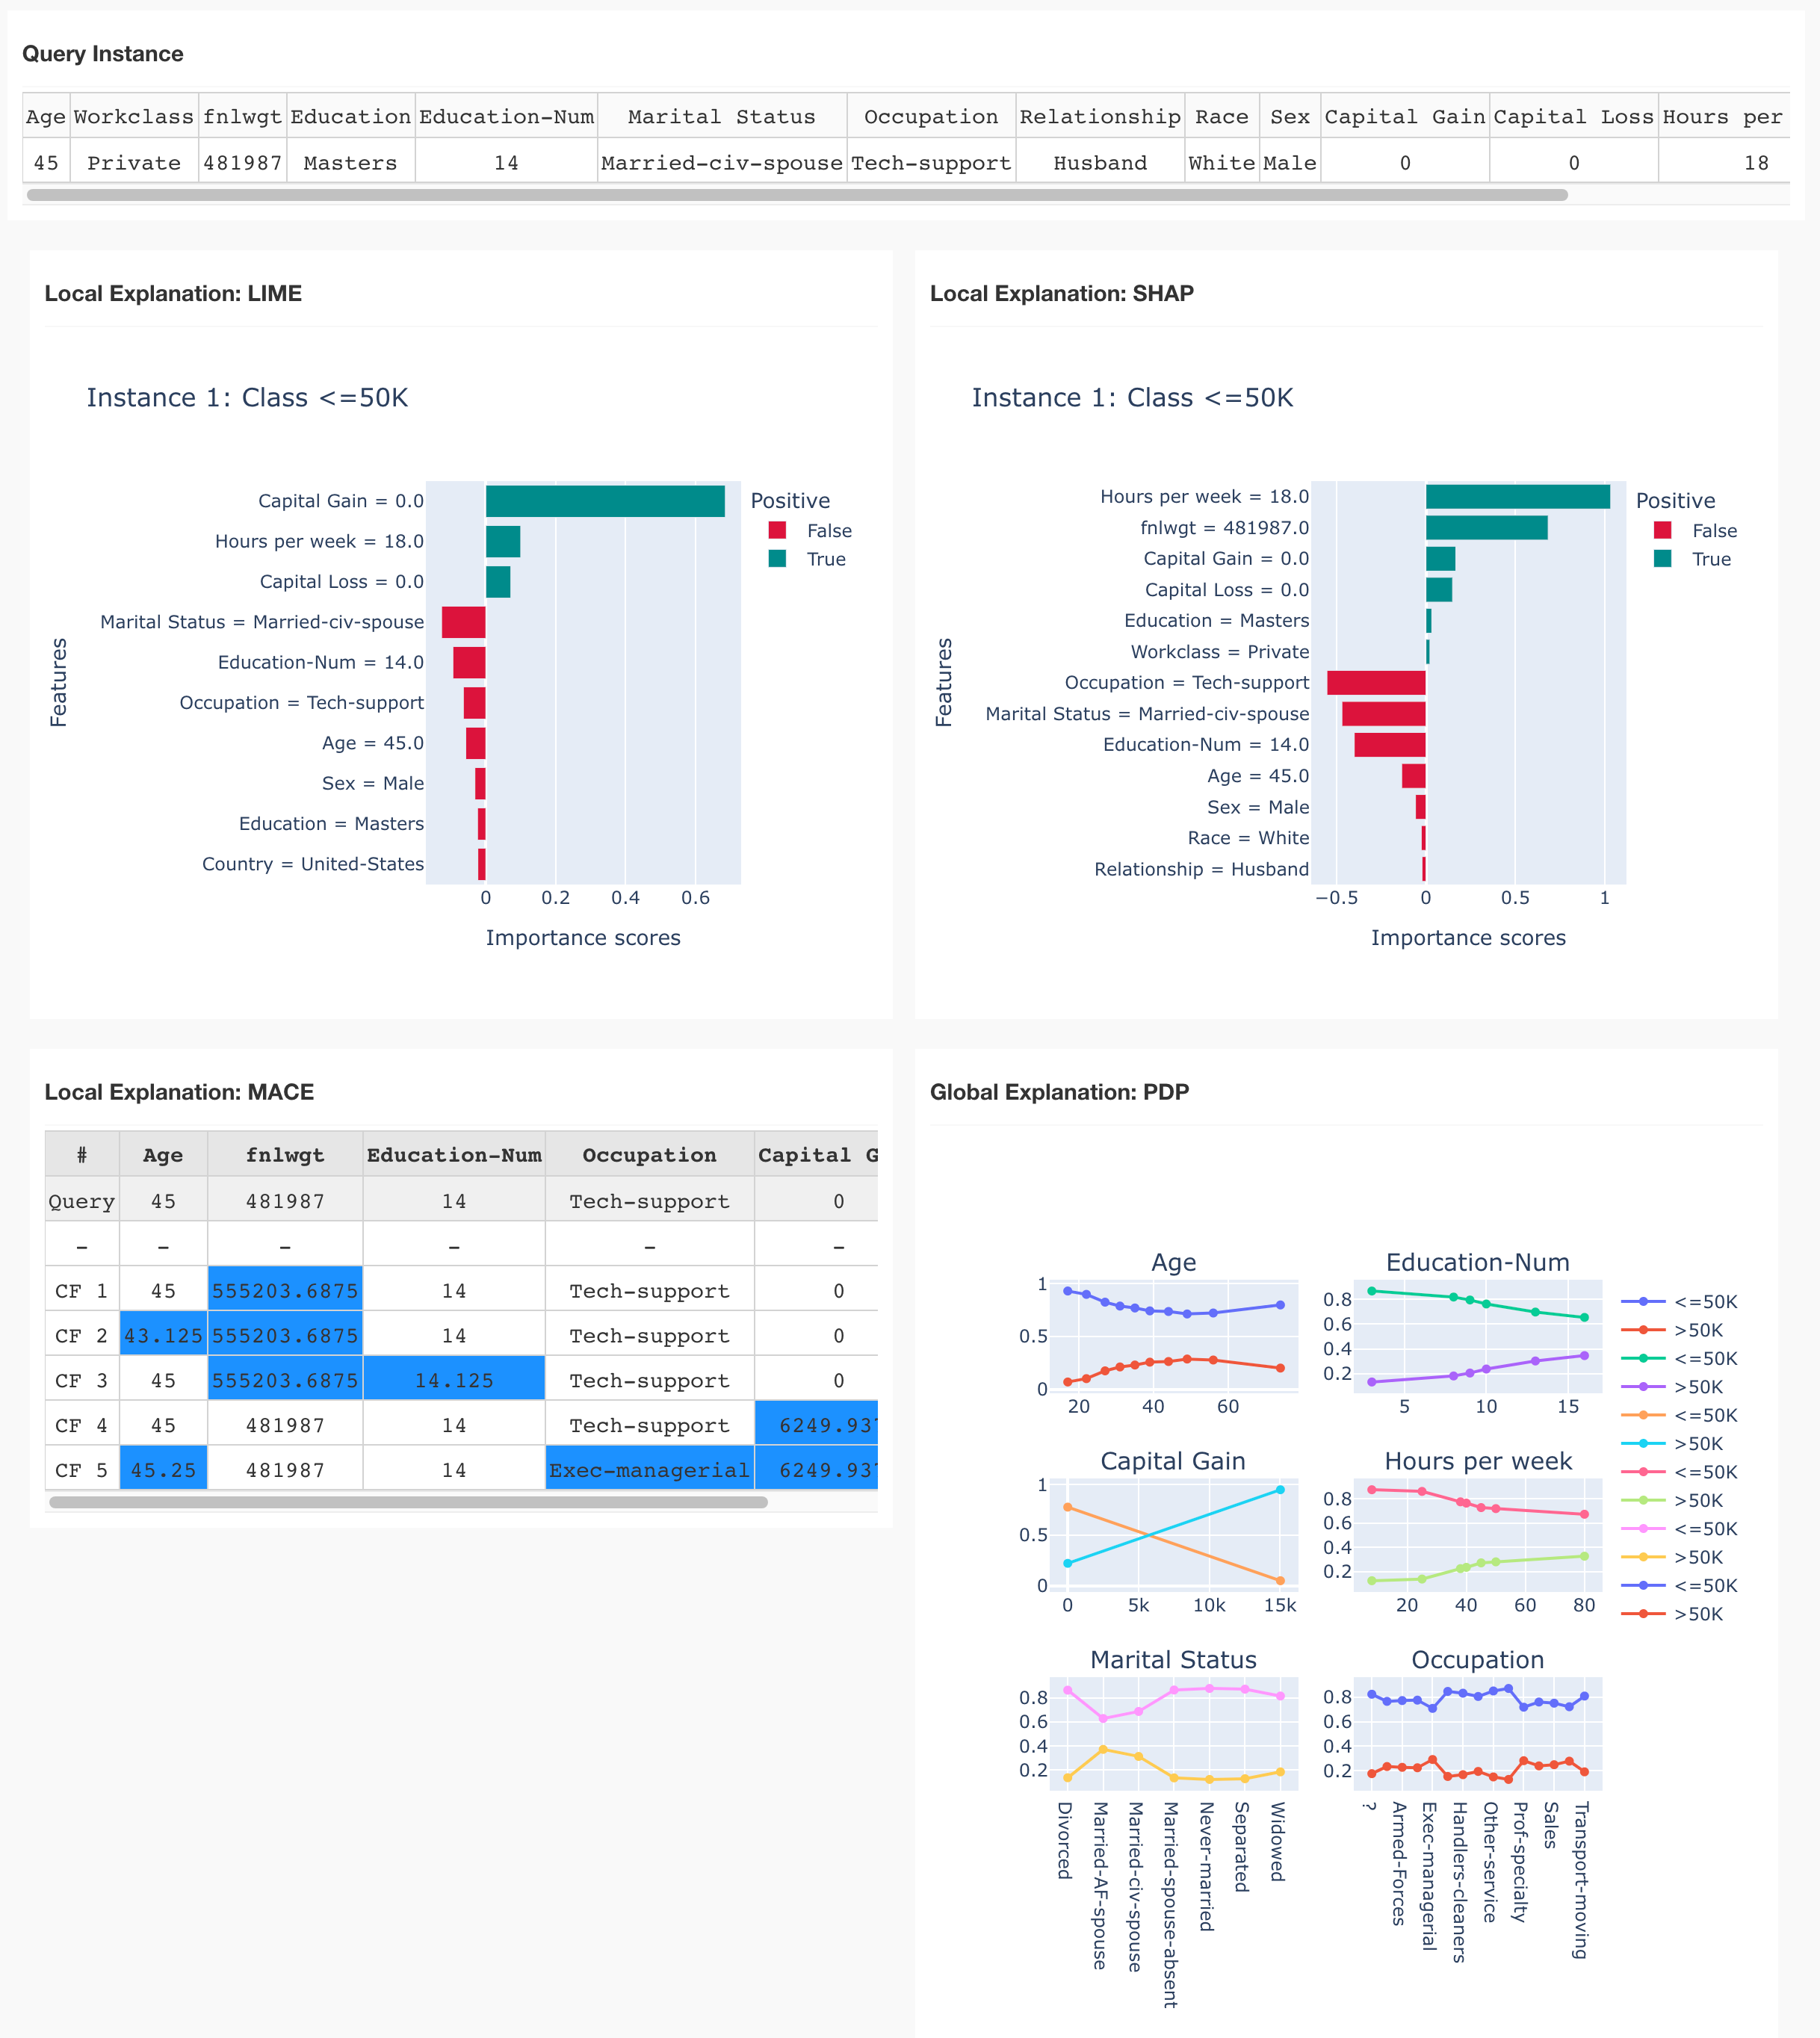Click the fnlwgt = 481987.0 bar in SHAP
This screenshot has height=2038, width=1820.
click(1487, 528)
